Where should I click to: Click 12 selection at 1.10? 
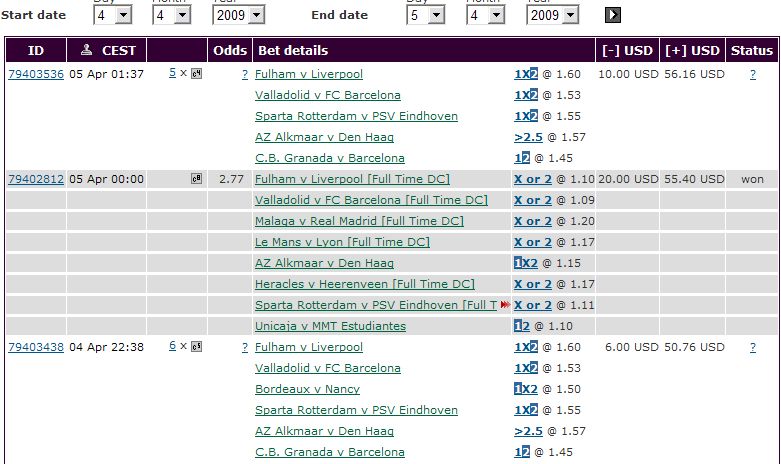click(x=521, y=326)
